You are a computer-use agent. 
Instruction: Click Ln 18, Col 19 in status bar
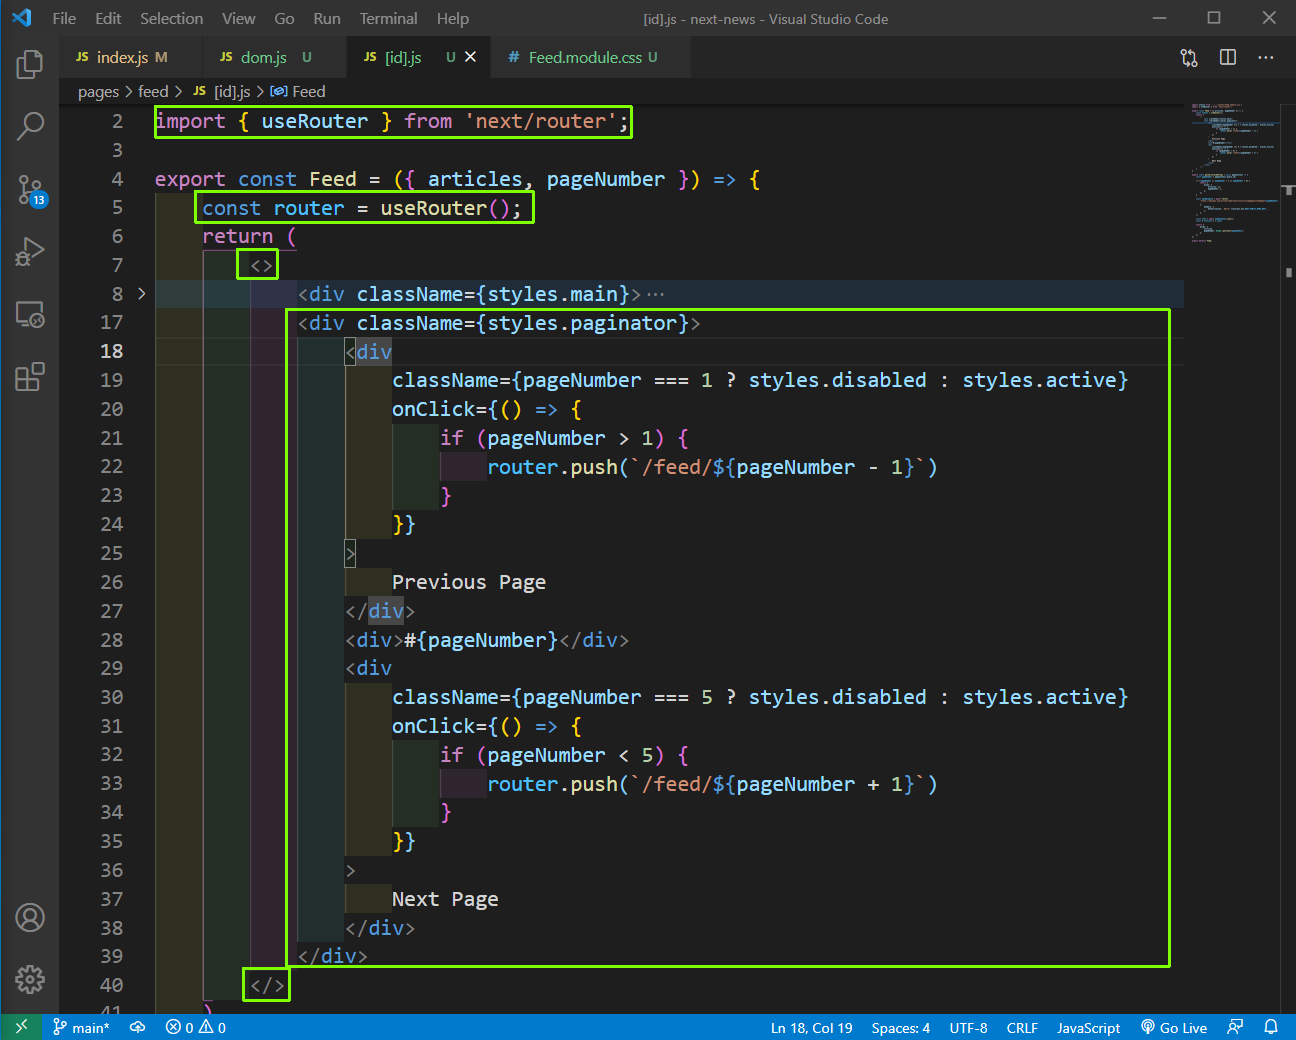[x=811, y=1027]
